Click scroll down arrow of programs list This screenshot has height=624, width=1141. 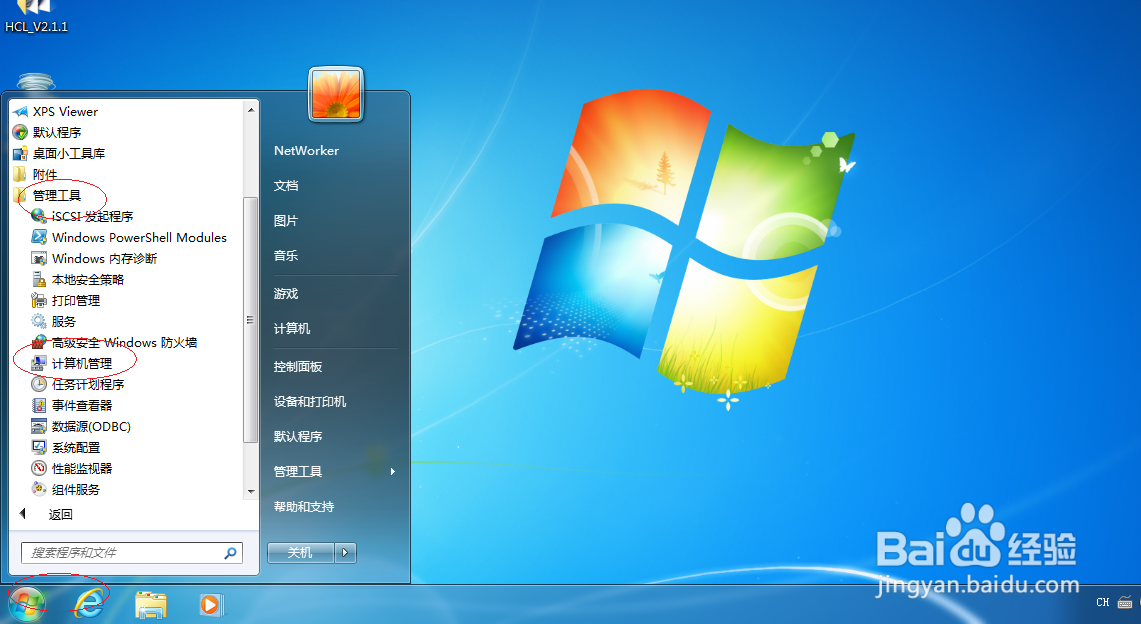coord(250,492)
